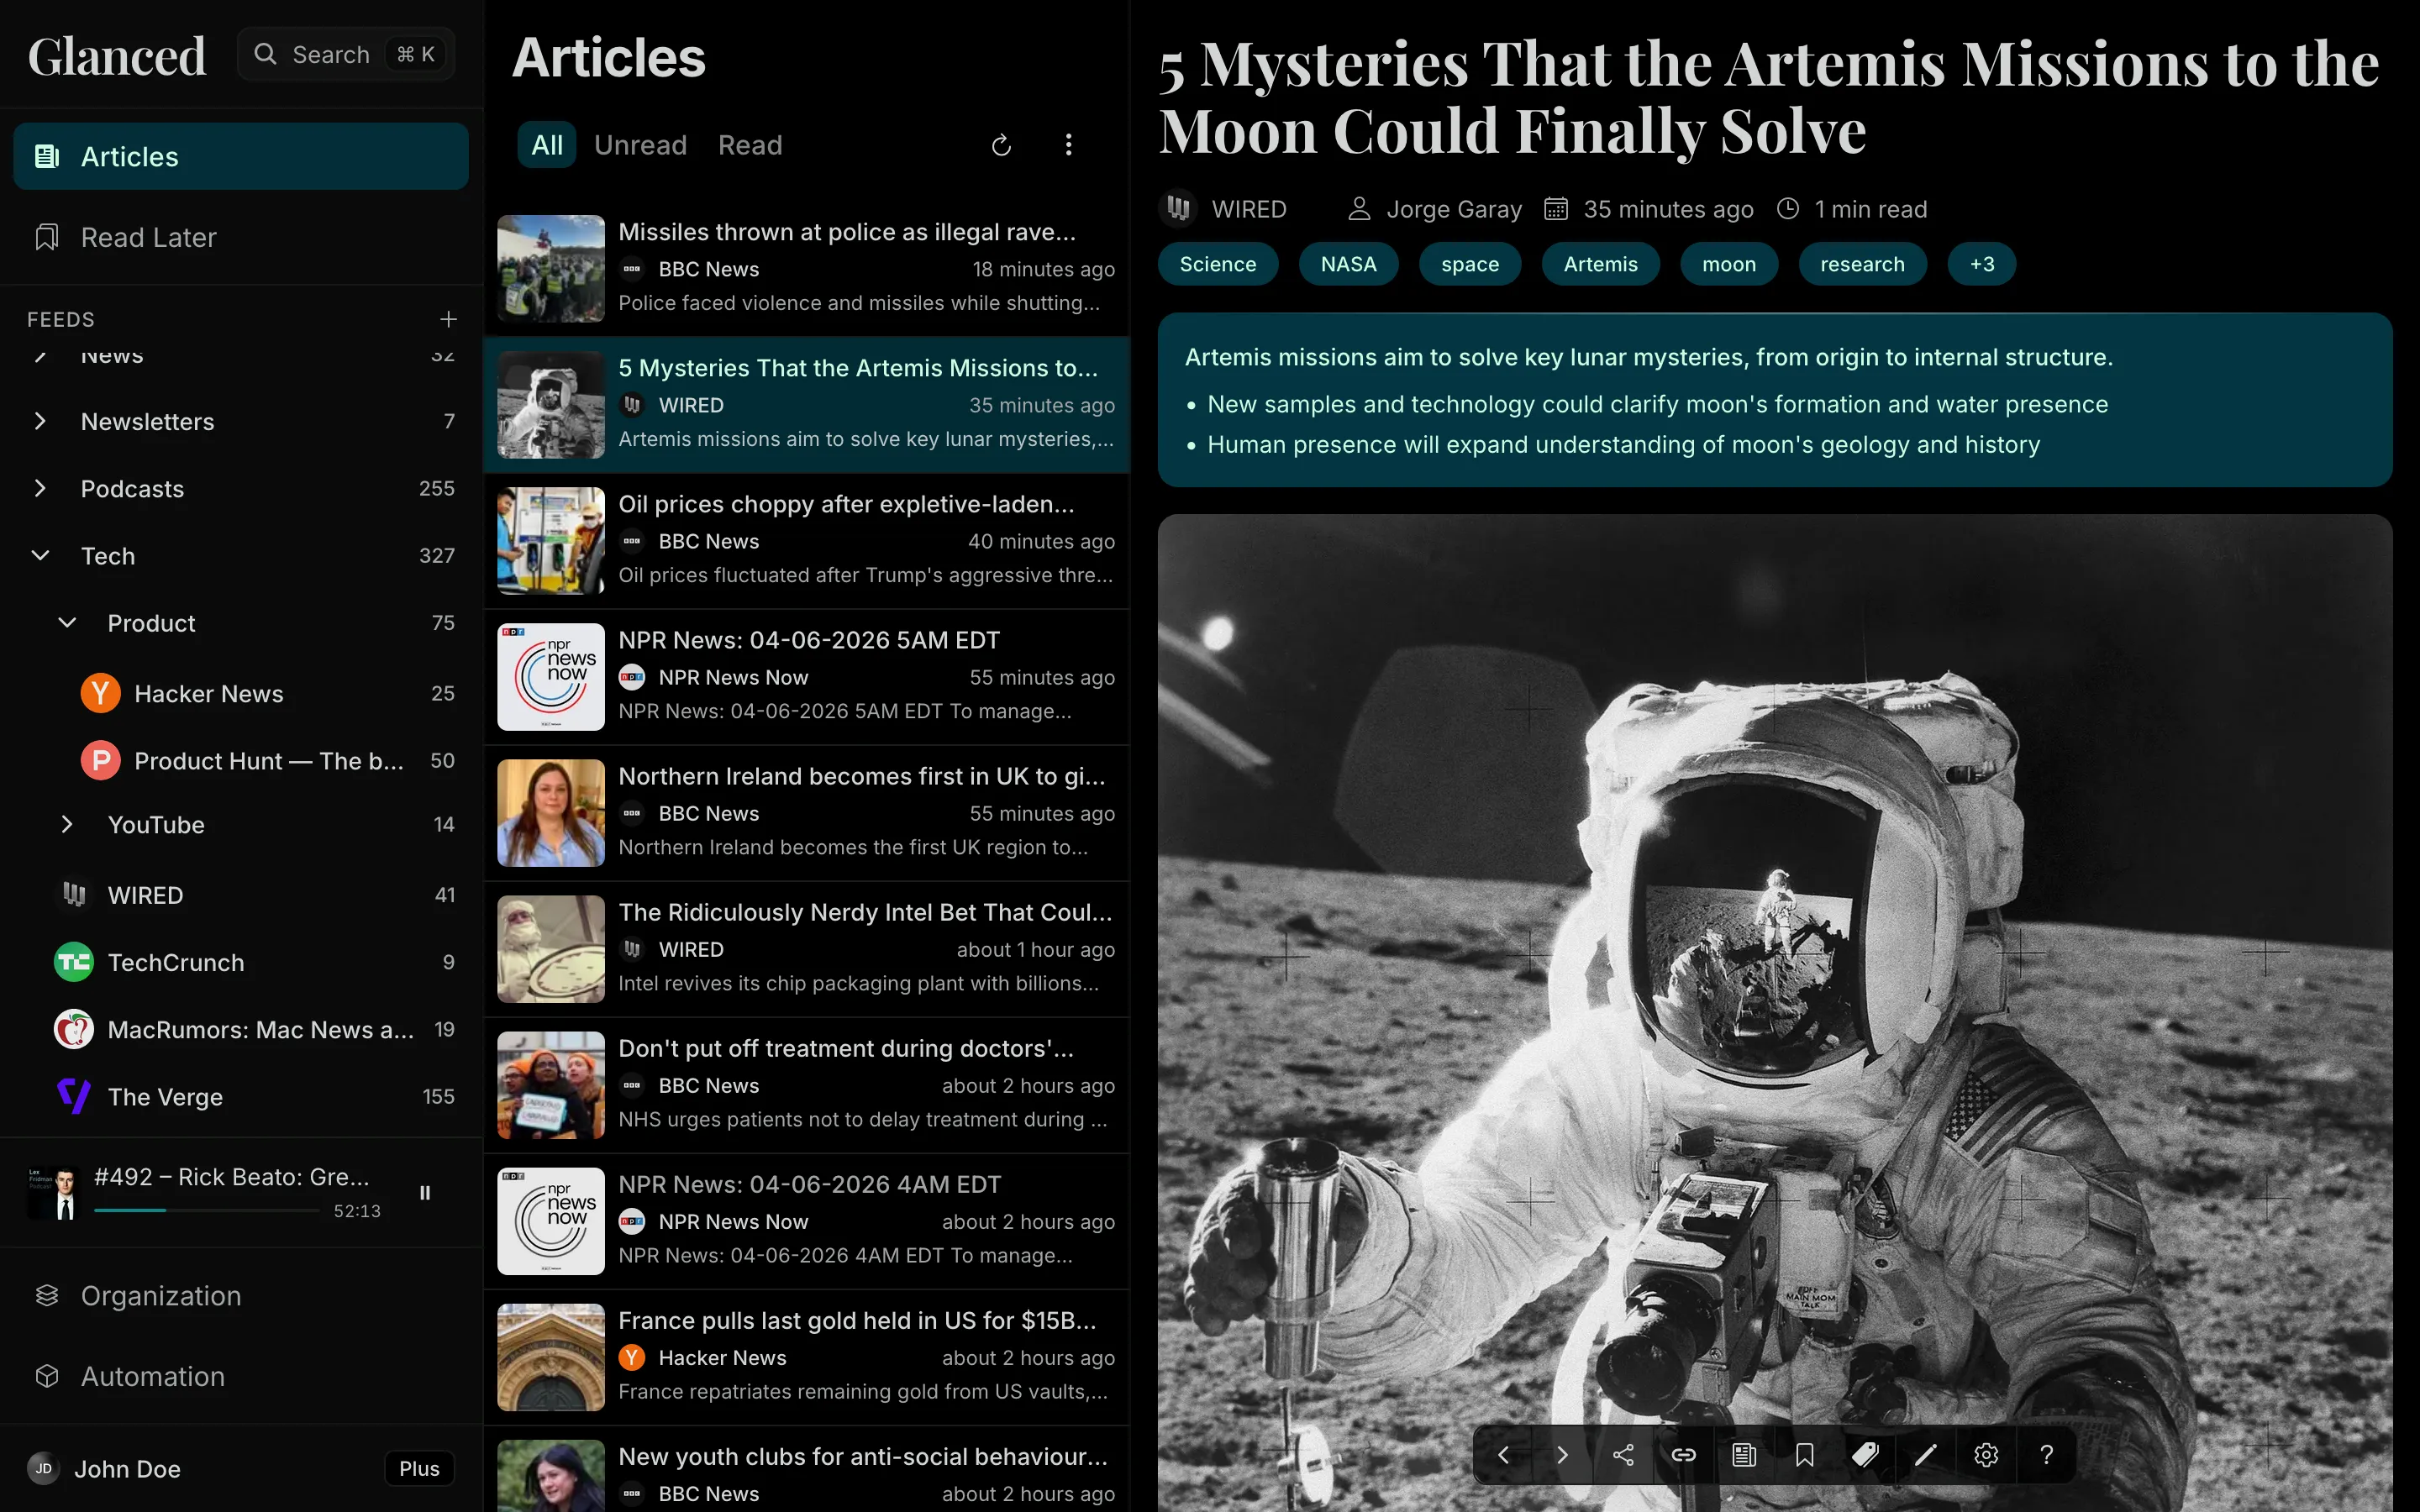Expand the YouTube folder
This screenshot has width=2420, height=1512.
click(x=67, y=825)
